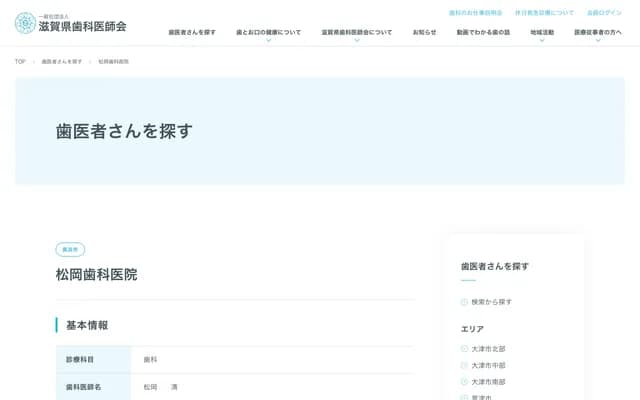Click 歯医者さんを探す in the breadcrumb trail
Viewport: 640px width, 400px height.
(x=62, y=62)
